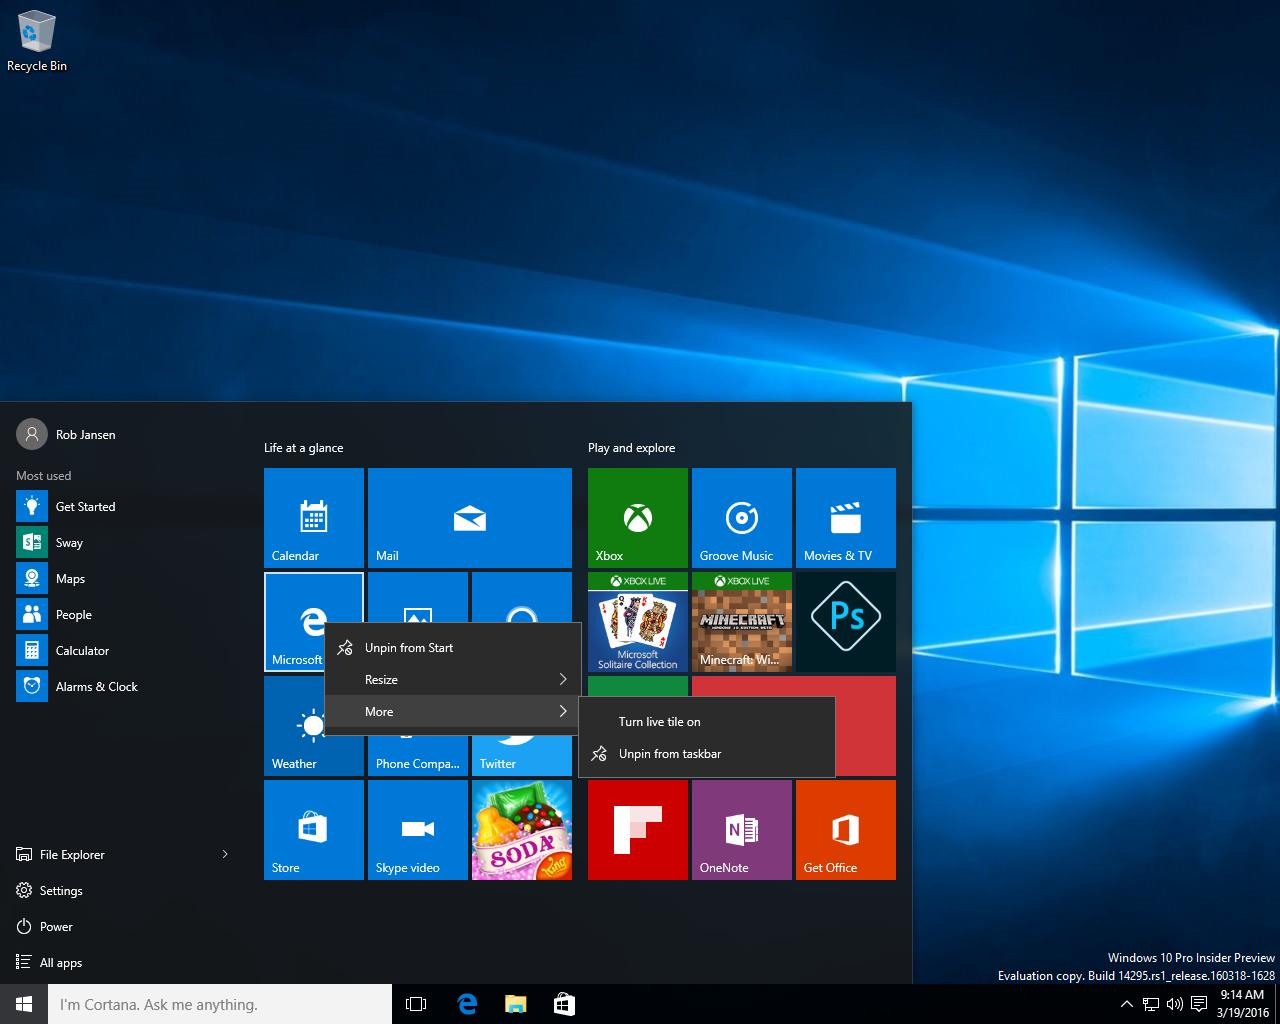Open File Explorer from the taskbar
The image size is (1280, 1024).
point(515,1004)
